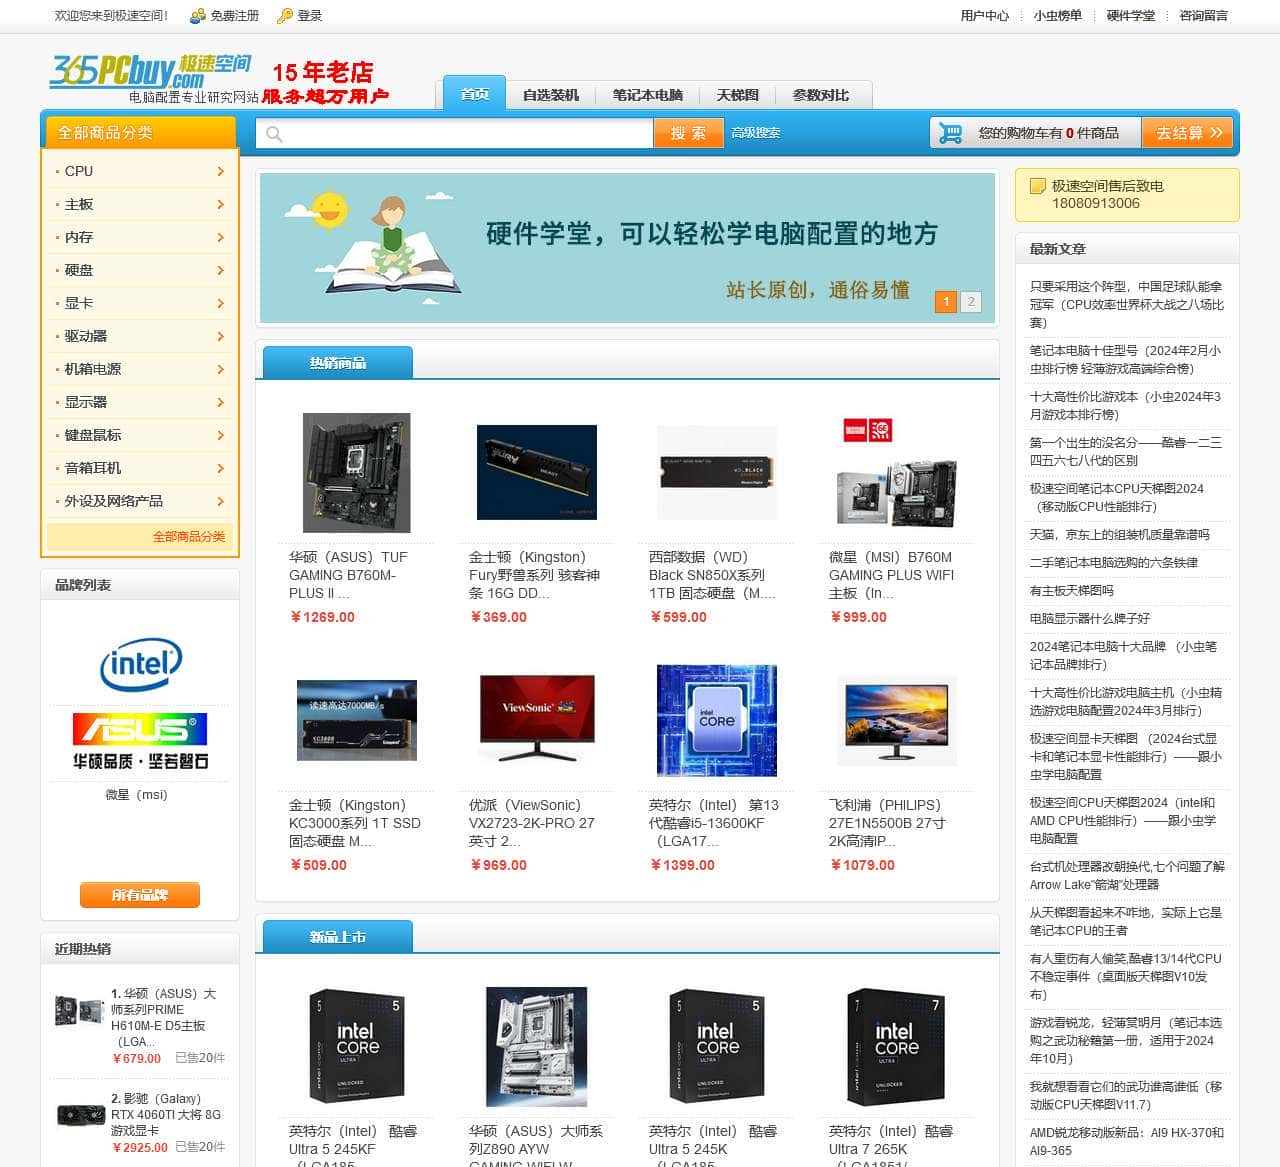
Task: Click into the product search field
Action: (455, 134)
